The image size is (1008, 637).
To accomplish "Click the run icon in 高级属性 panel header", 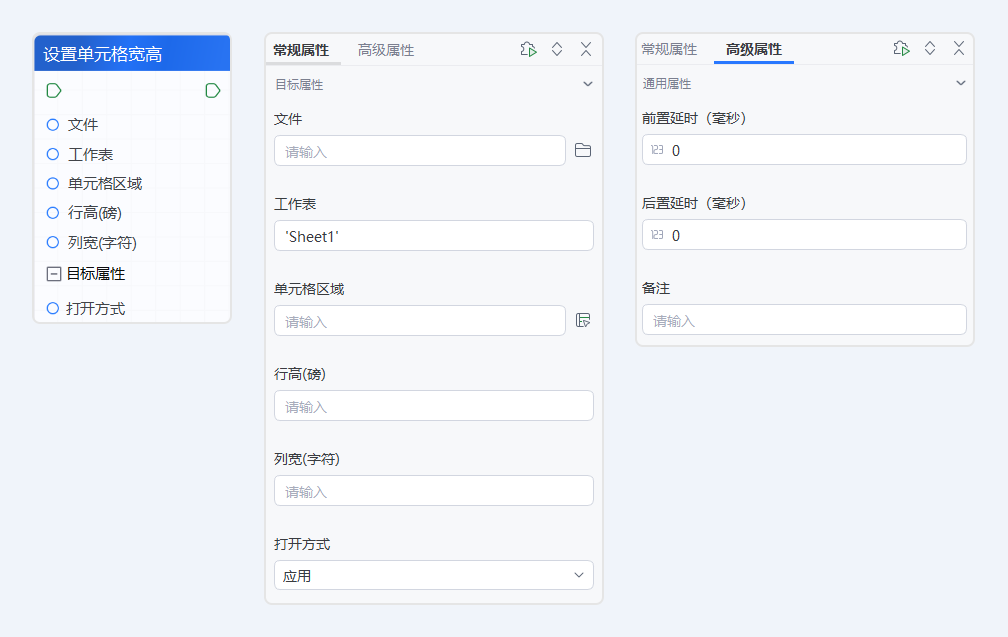I will pos(900,47).
